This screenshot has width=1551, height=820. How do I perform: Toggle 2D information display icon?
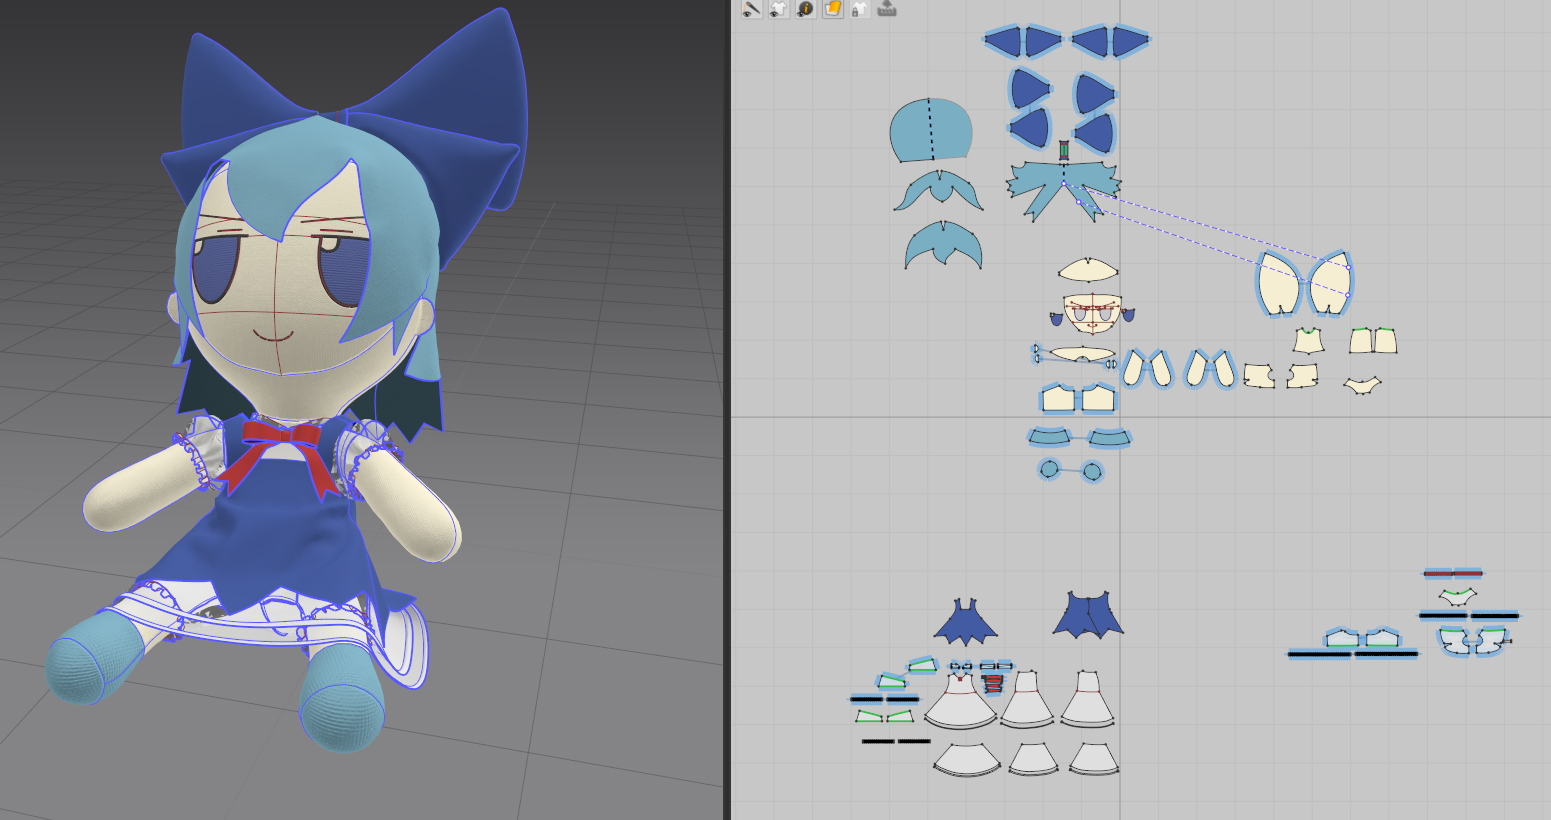pyautogui.click(x=805, y=9)
